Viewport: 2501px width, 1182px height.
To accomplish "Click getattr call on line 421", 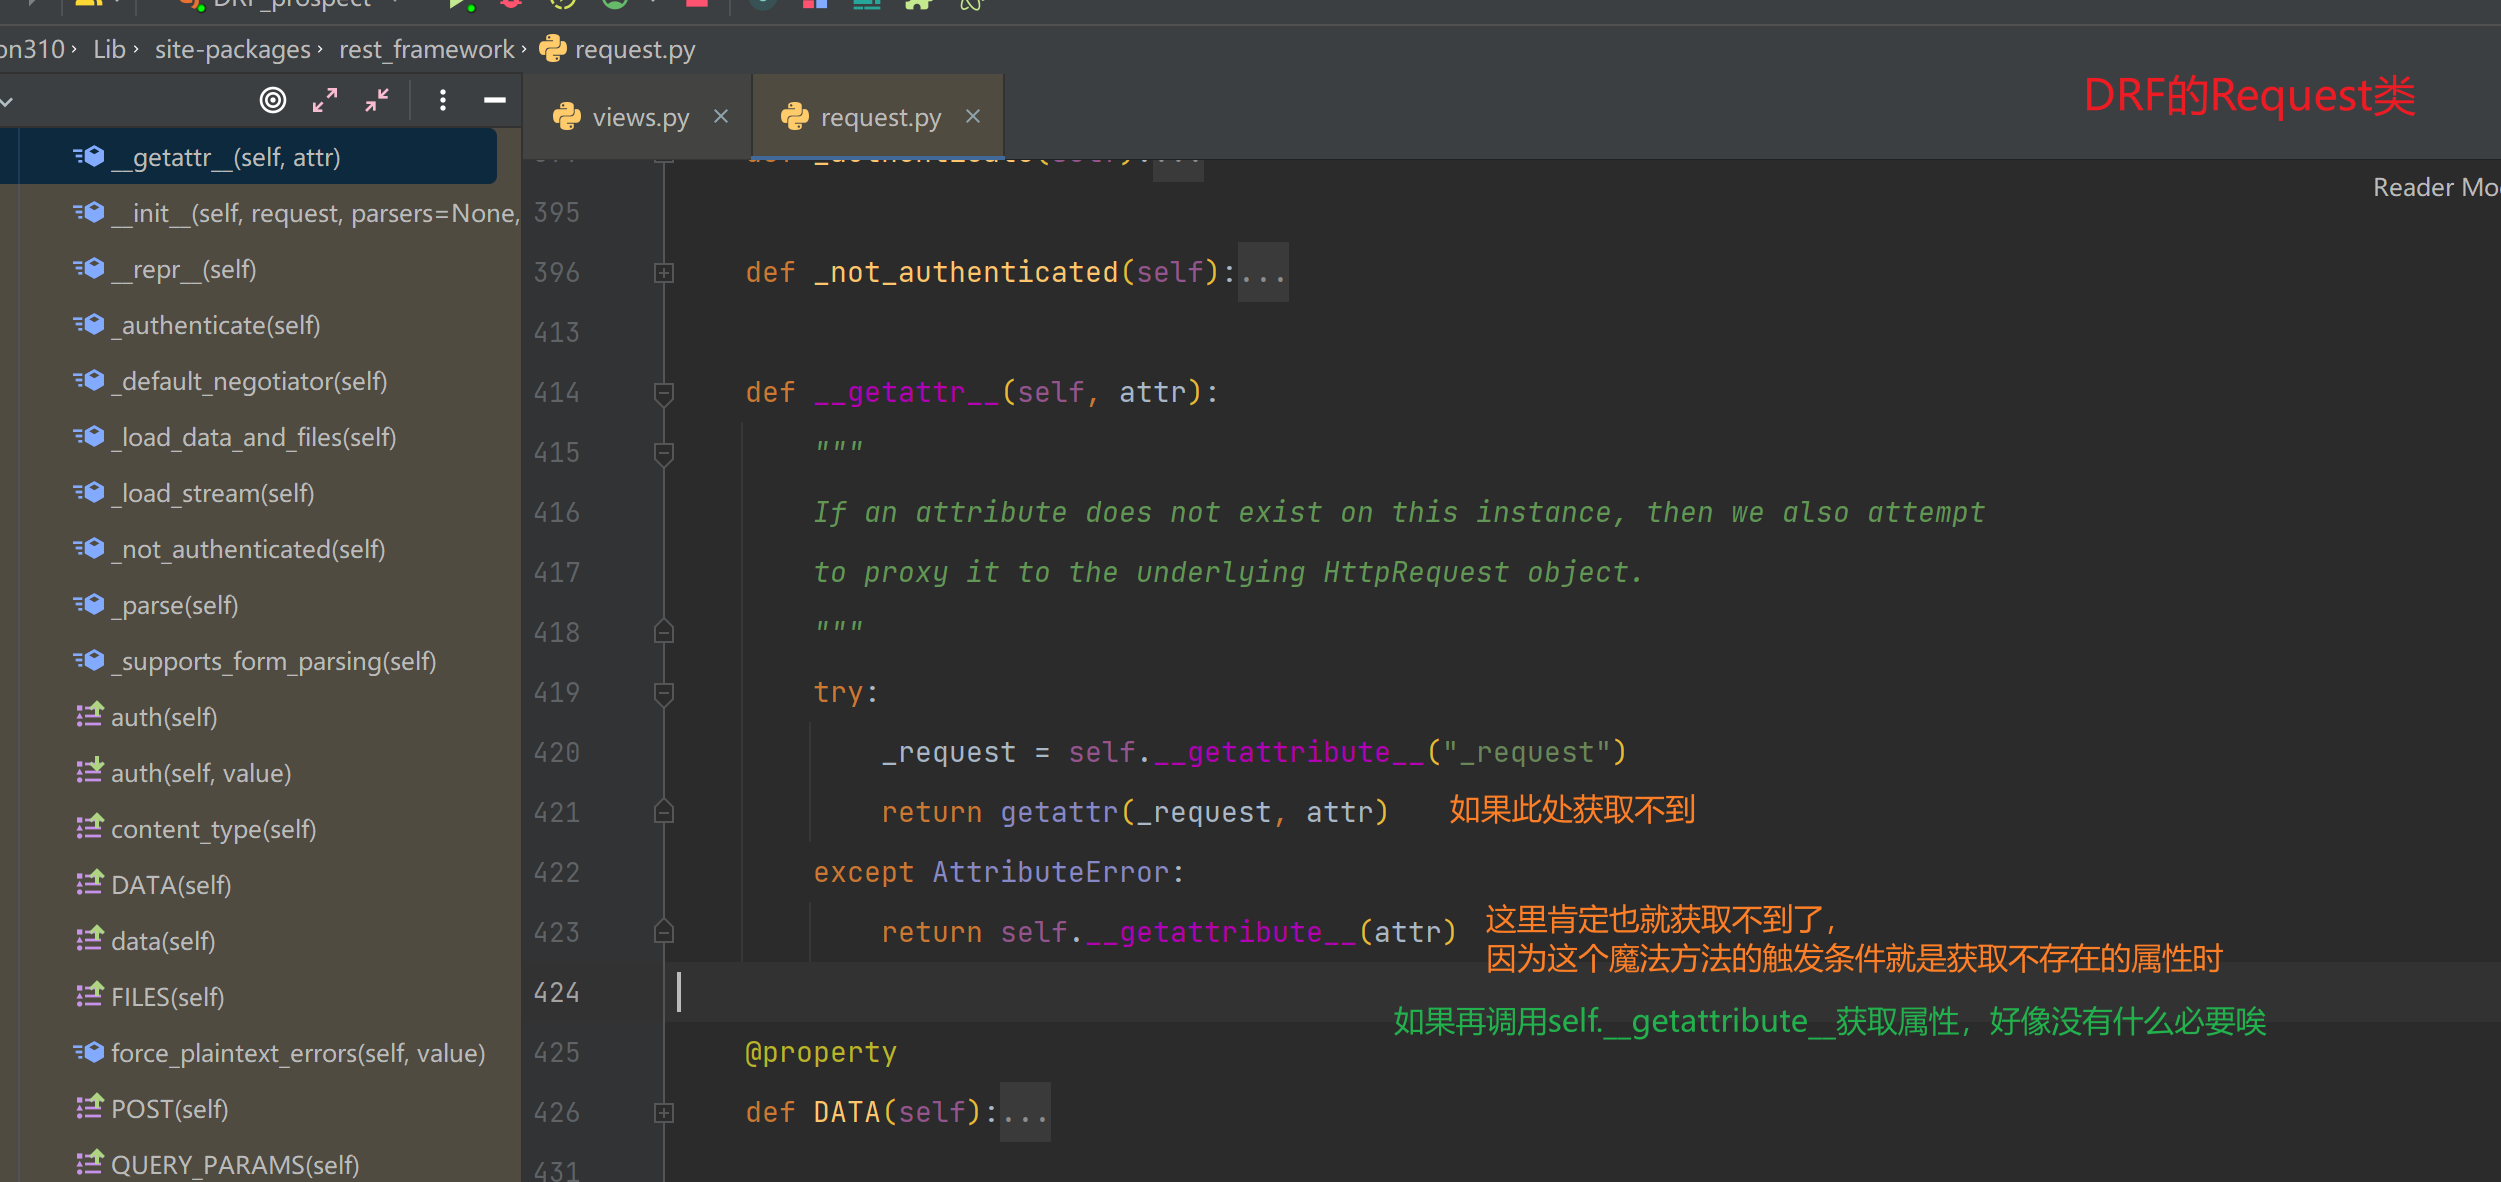I will 1059,812.
